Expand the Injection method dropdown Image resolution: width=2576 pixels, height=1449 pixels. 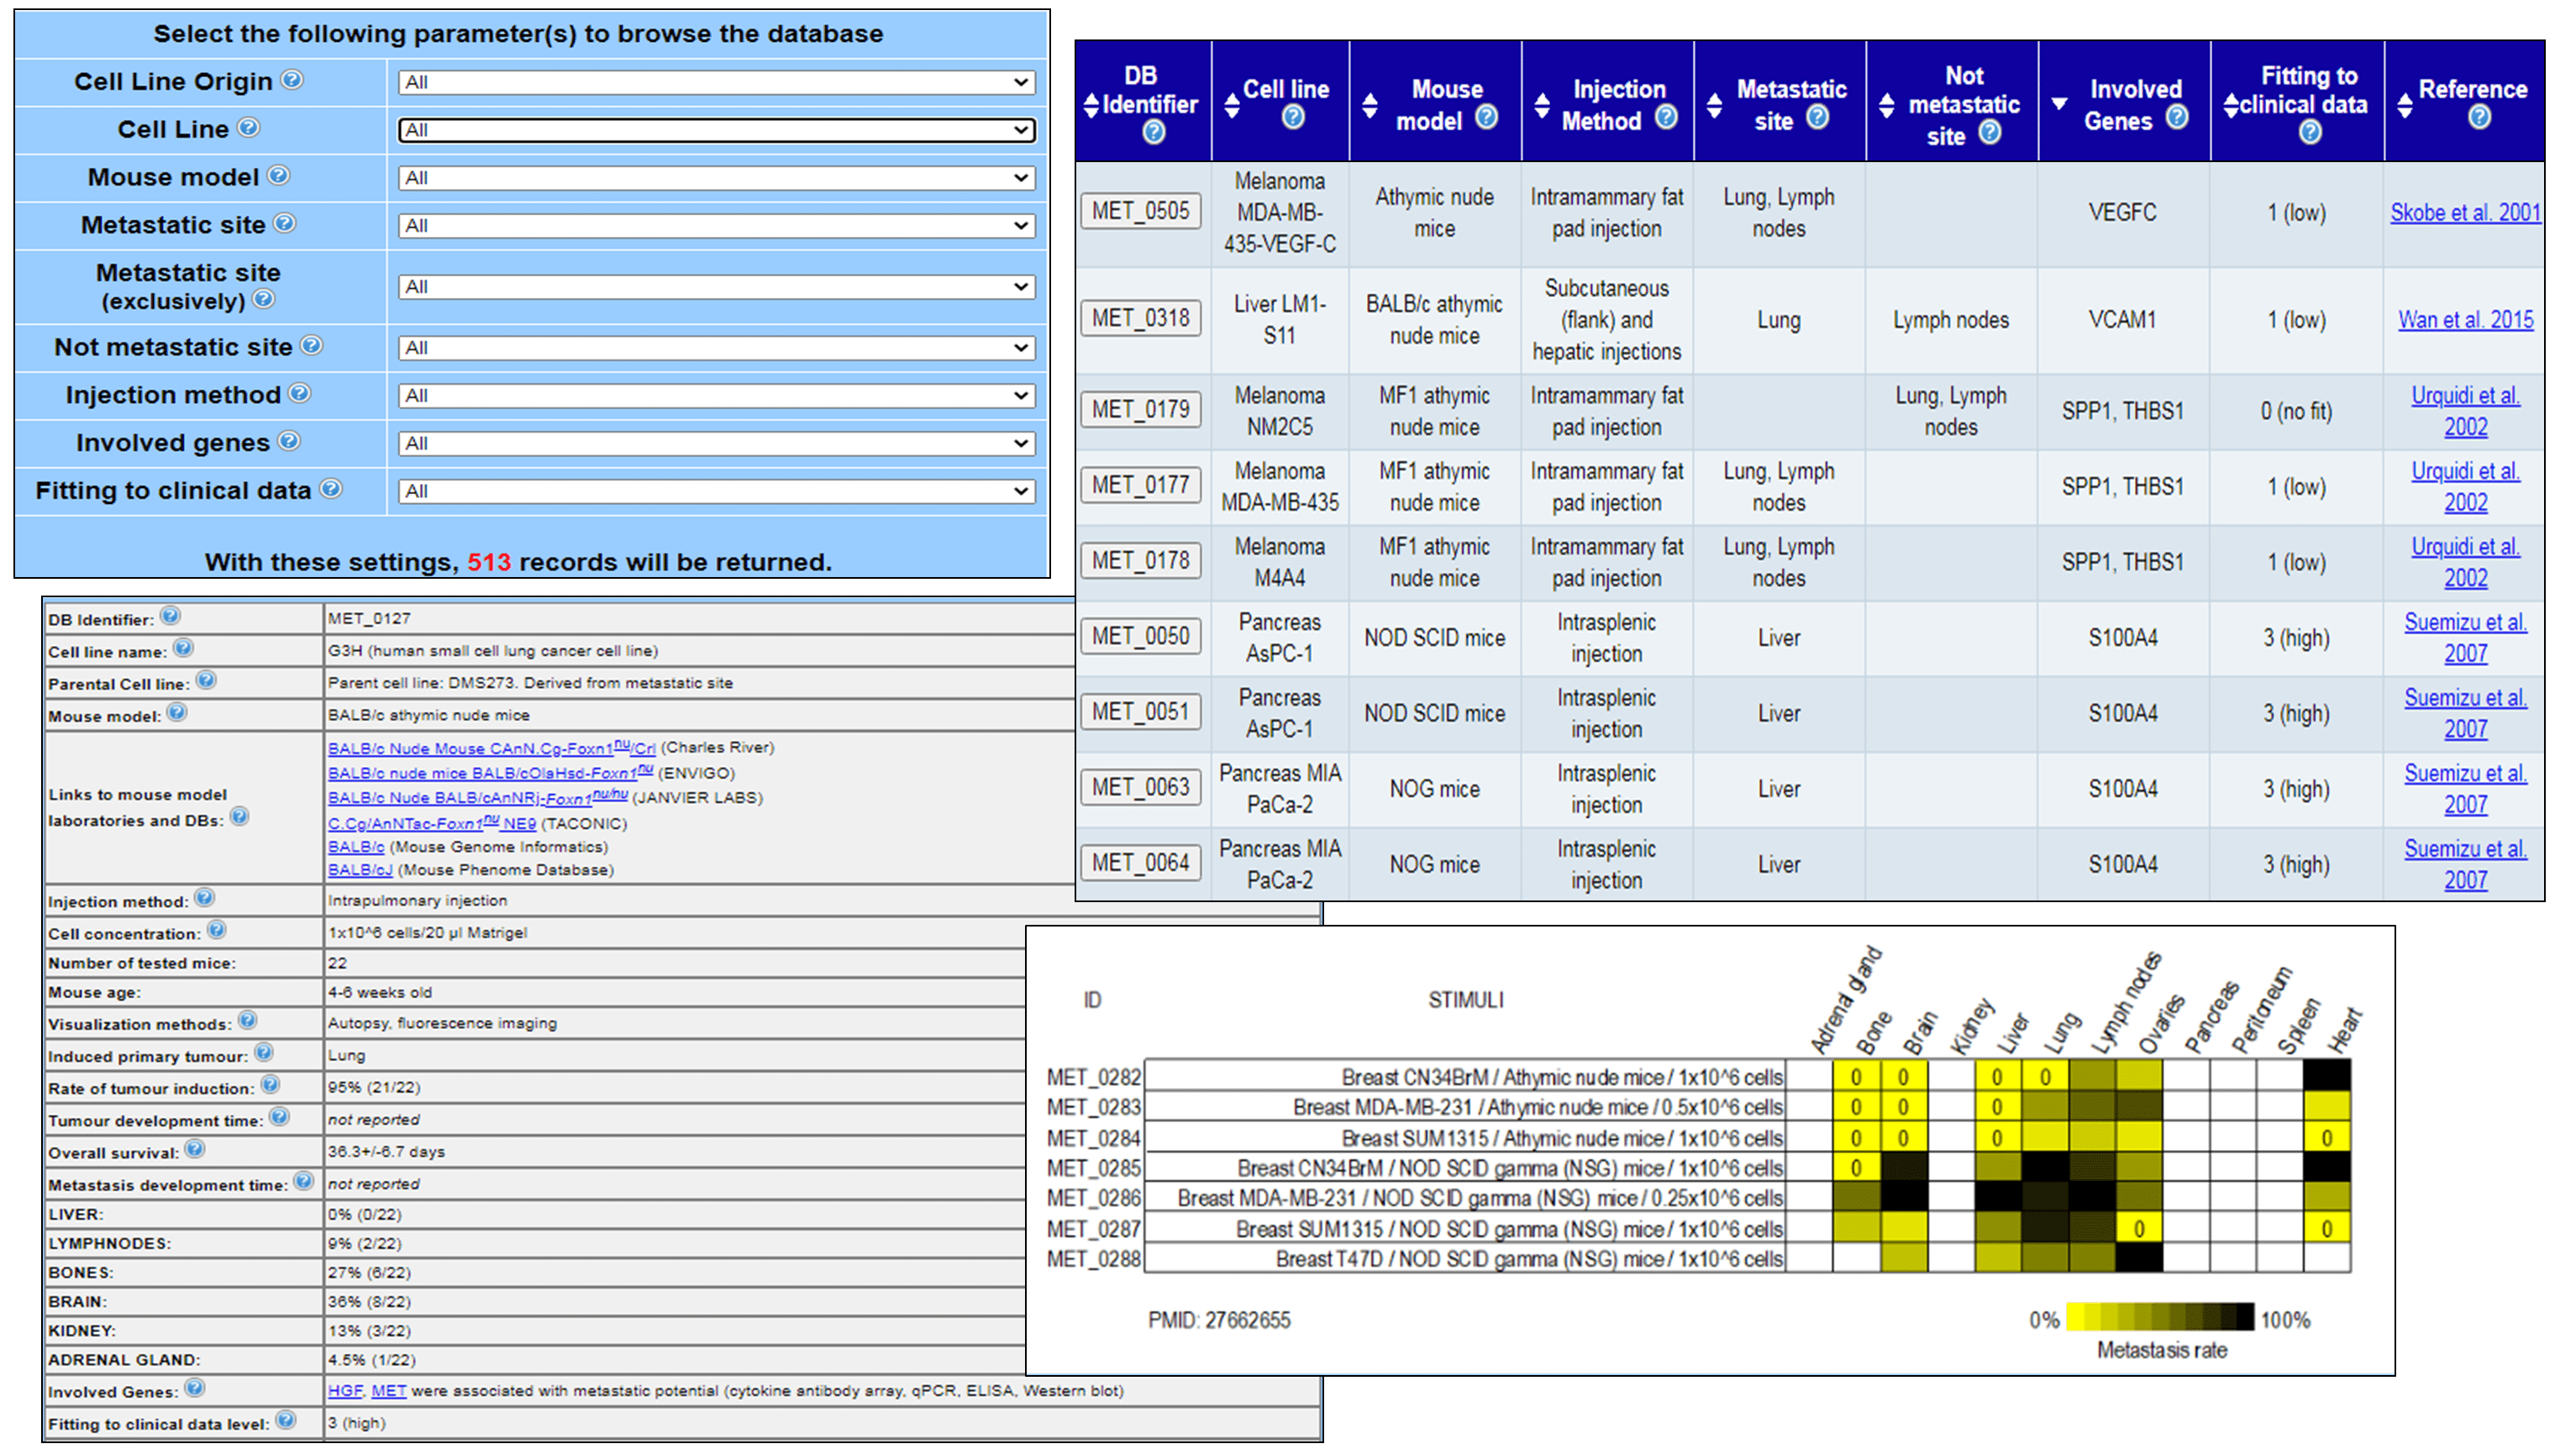(715, 396)
